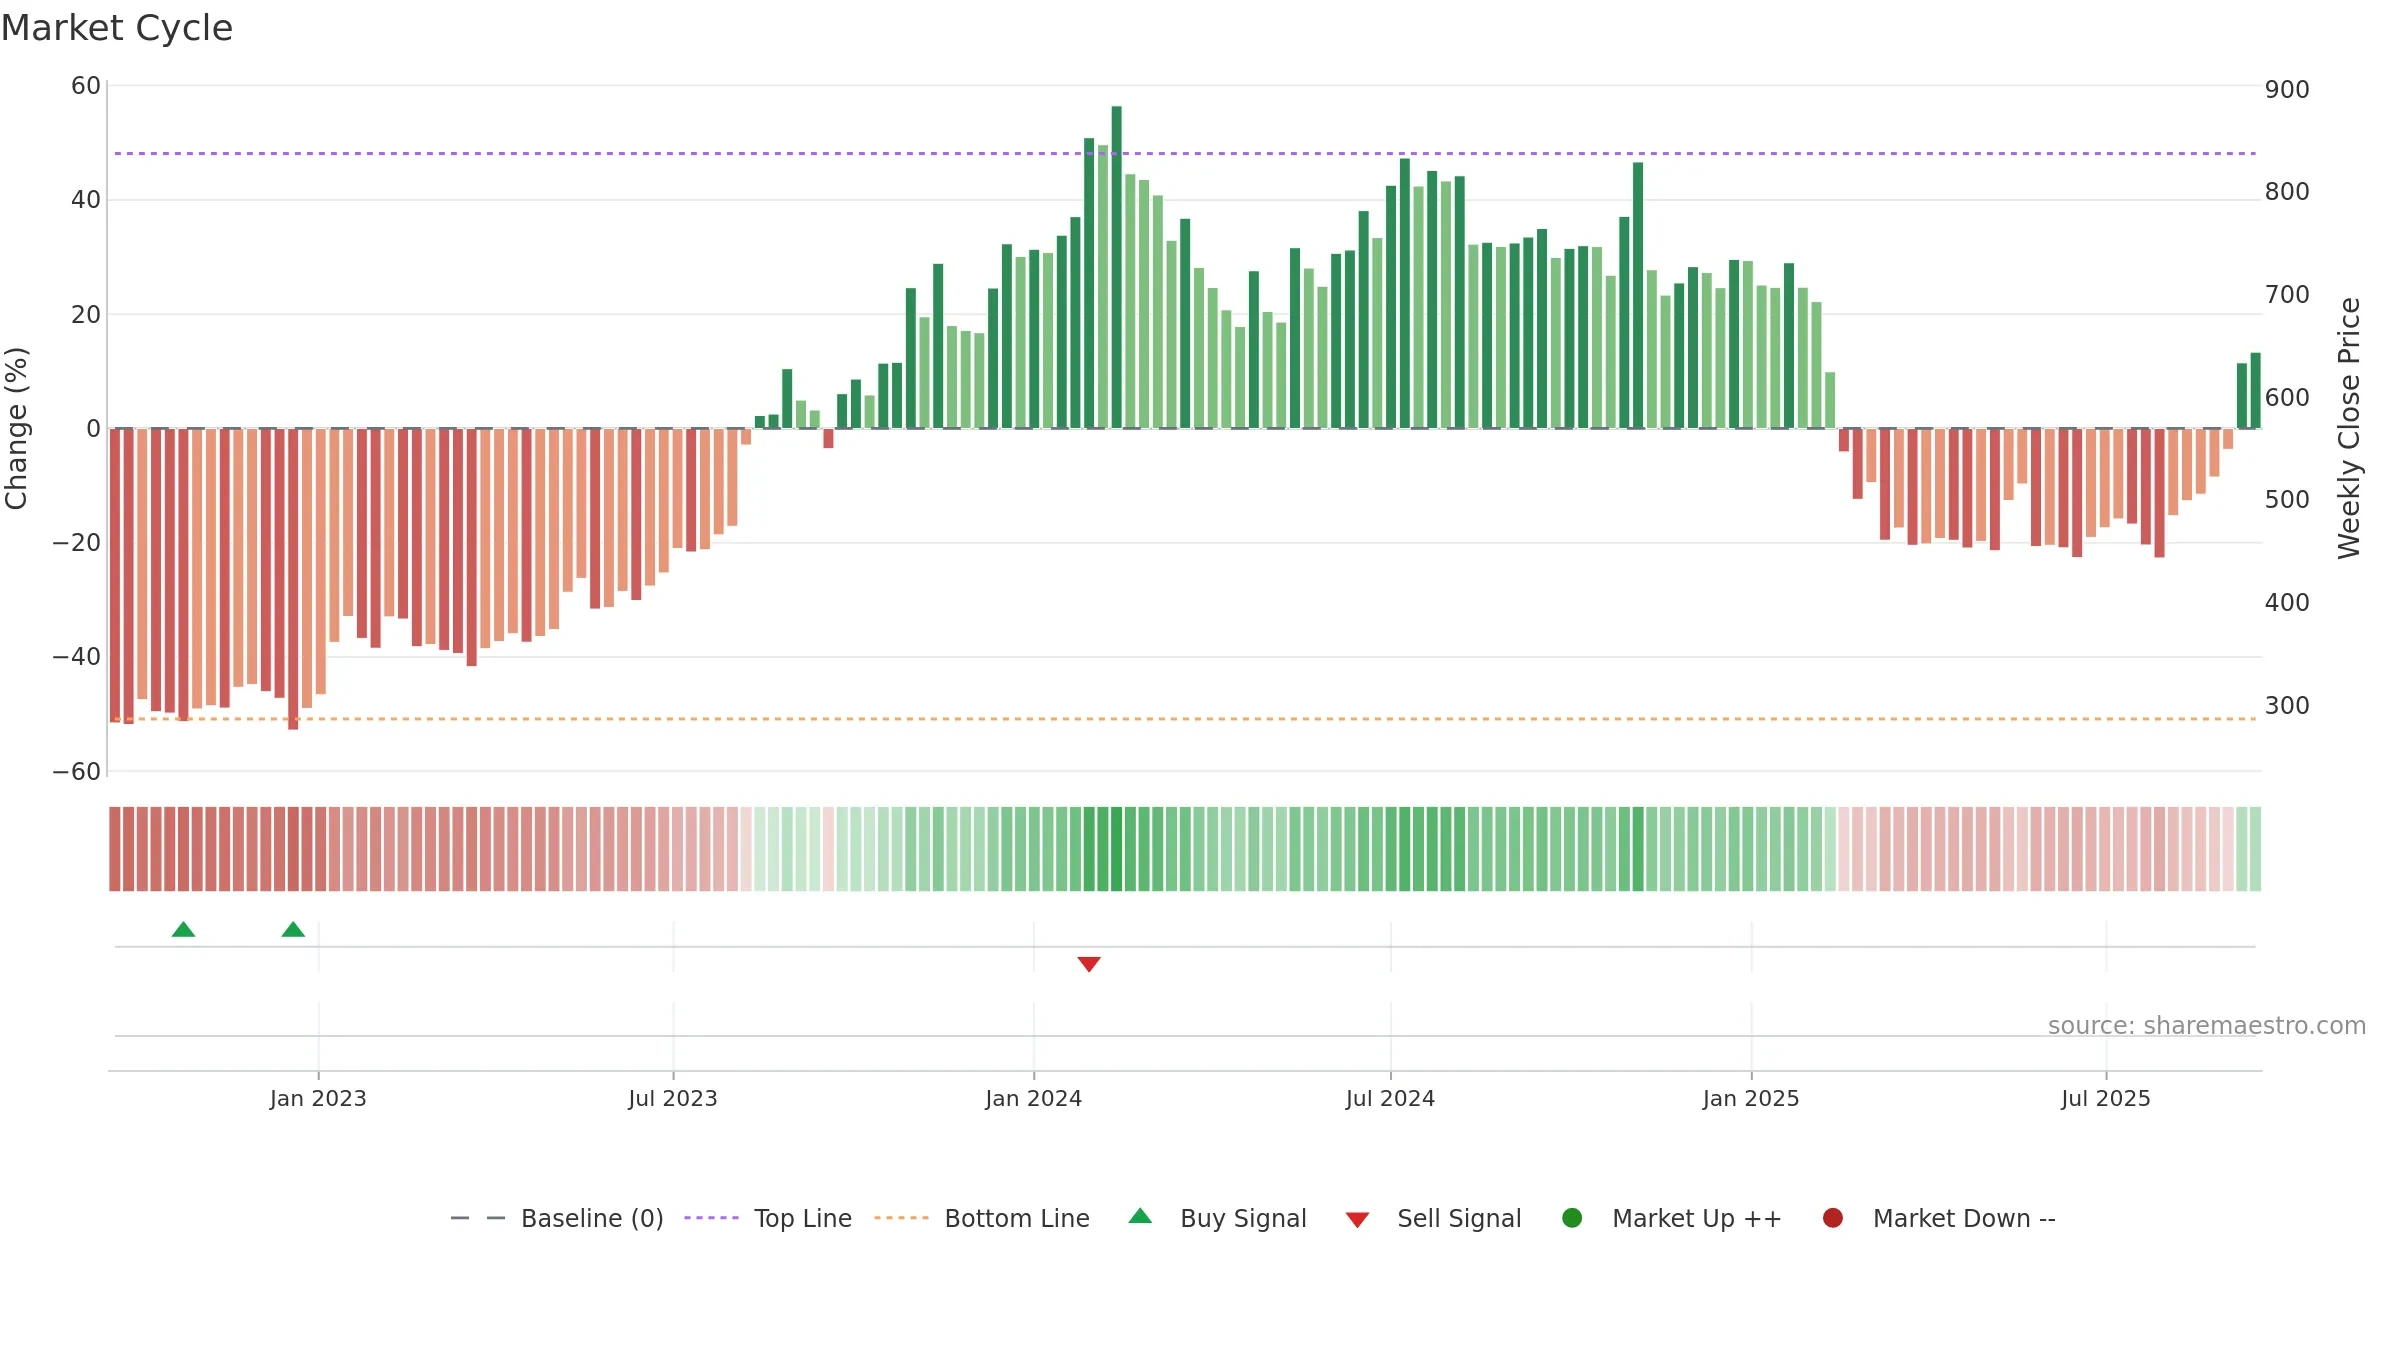Click the Bottom Line orange legend swatch
Viewport: 2400px width, 1350px height.
pos(901,1218)
